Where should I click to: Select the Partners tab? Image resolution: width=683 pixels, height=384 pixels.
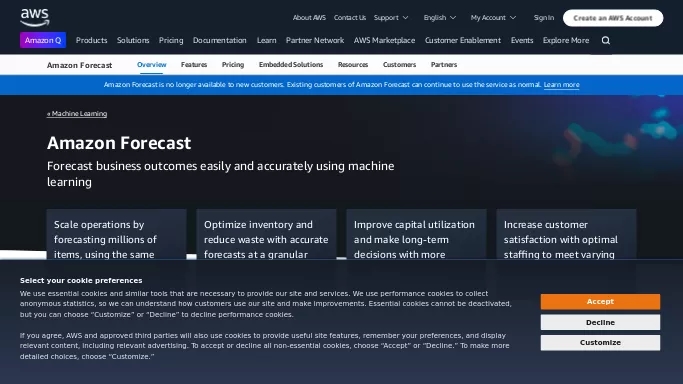444,64
